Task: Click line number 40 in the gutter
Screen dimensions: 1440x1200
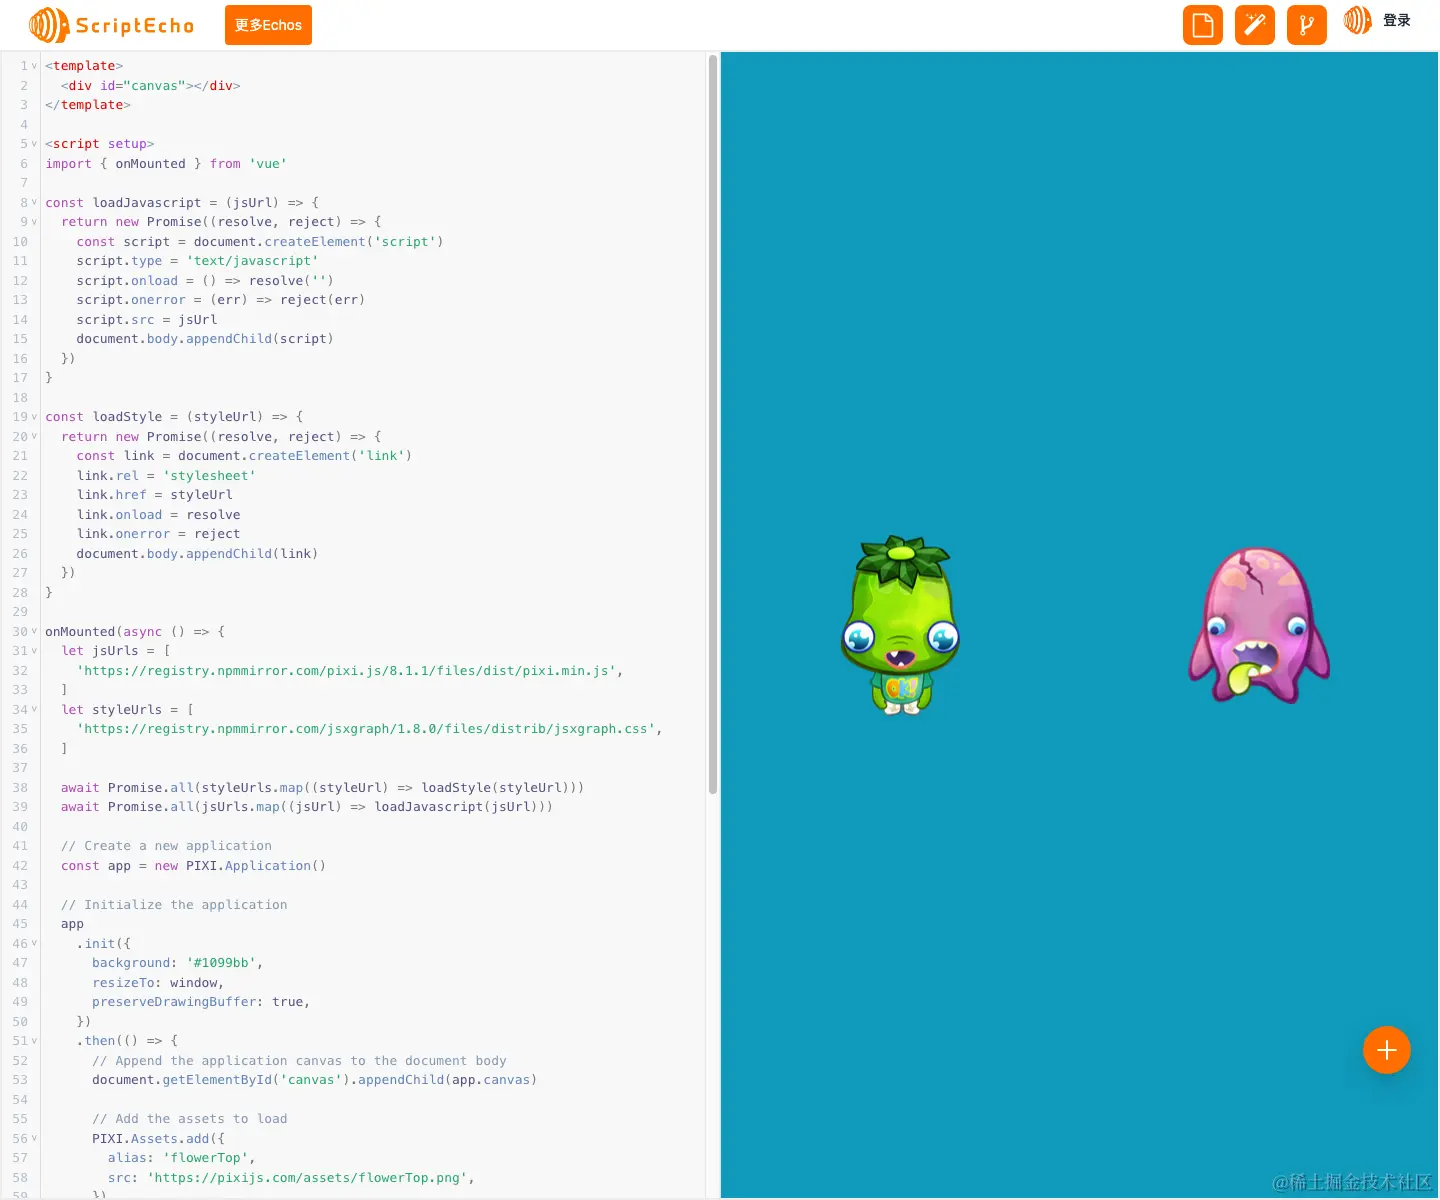Action: tap(20, 827)
